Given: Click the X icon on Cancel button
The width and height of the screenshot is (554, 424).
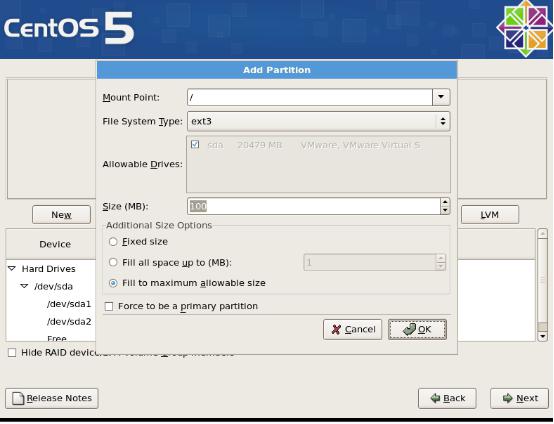Looking at the screenshot, I should click(x=336, y=330).
